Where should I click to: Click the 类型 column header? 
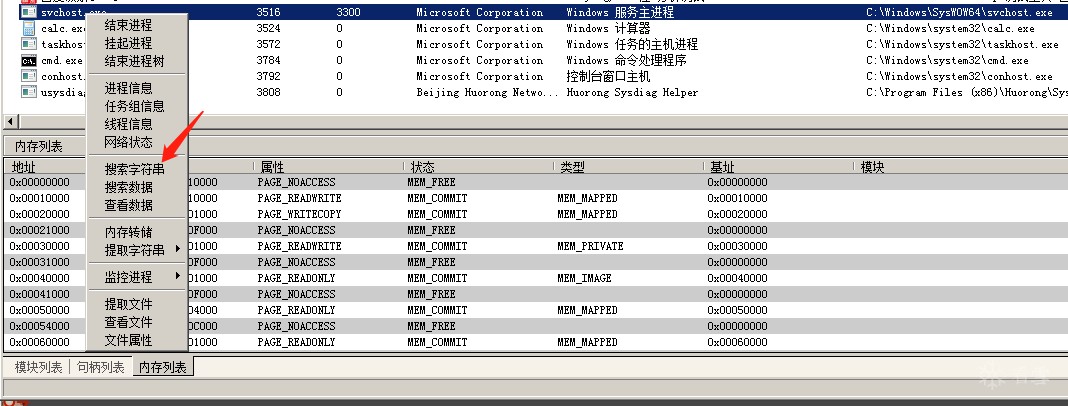(x=572, y=167)
